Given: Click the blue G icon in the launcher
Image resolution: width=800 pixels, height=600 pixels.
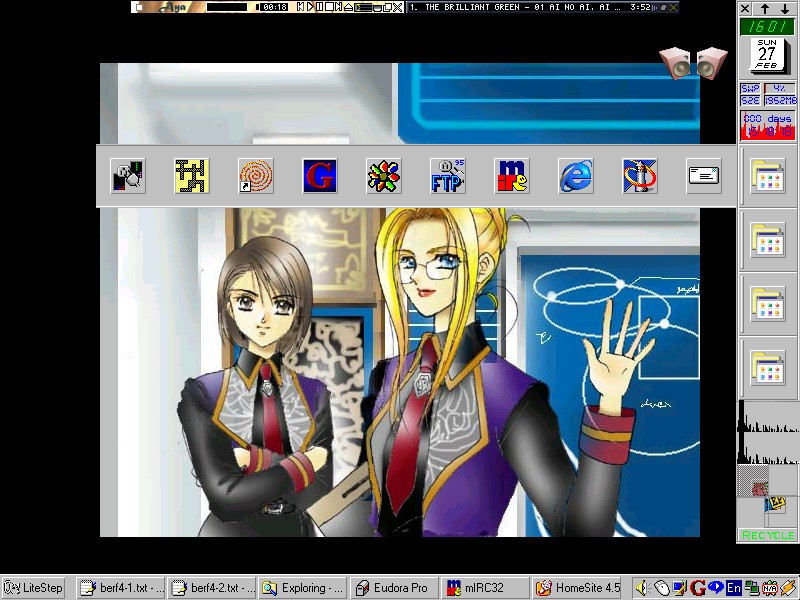Looking at the screenshot, I should coord(320,176).
